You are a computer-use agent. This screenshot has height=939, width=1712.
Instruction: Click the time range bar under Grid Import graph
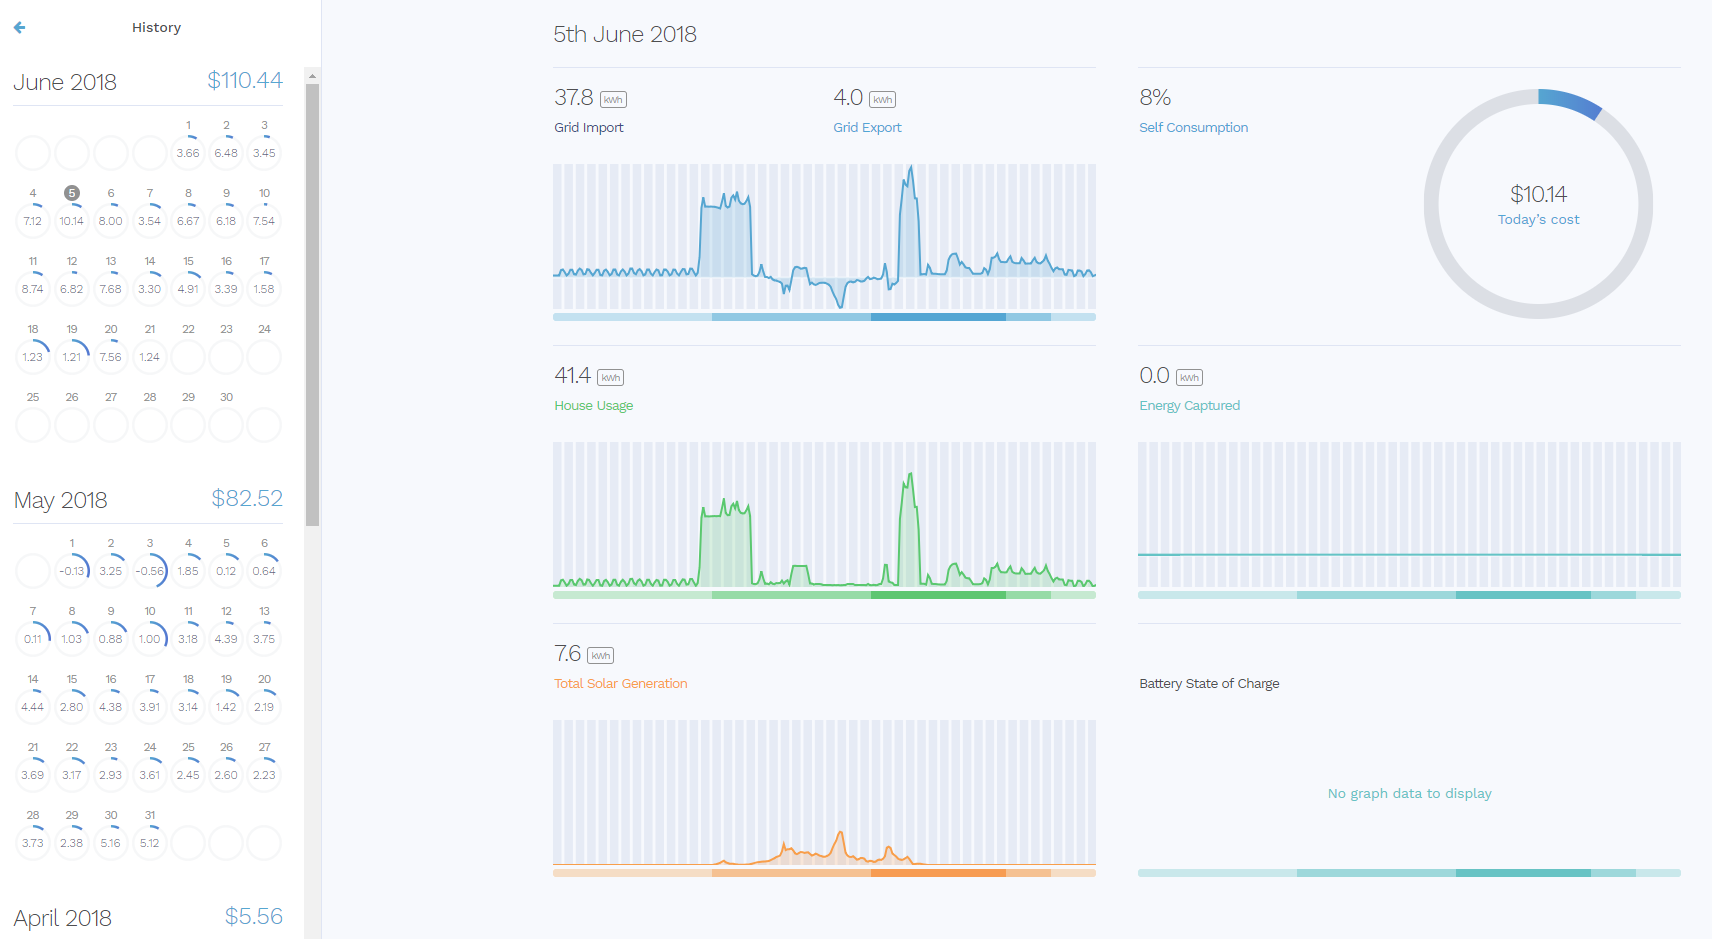point(824,317)
